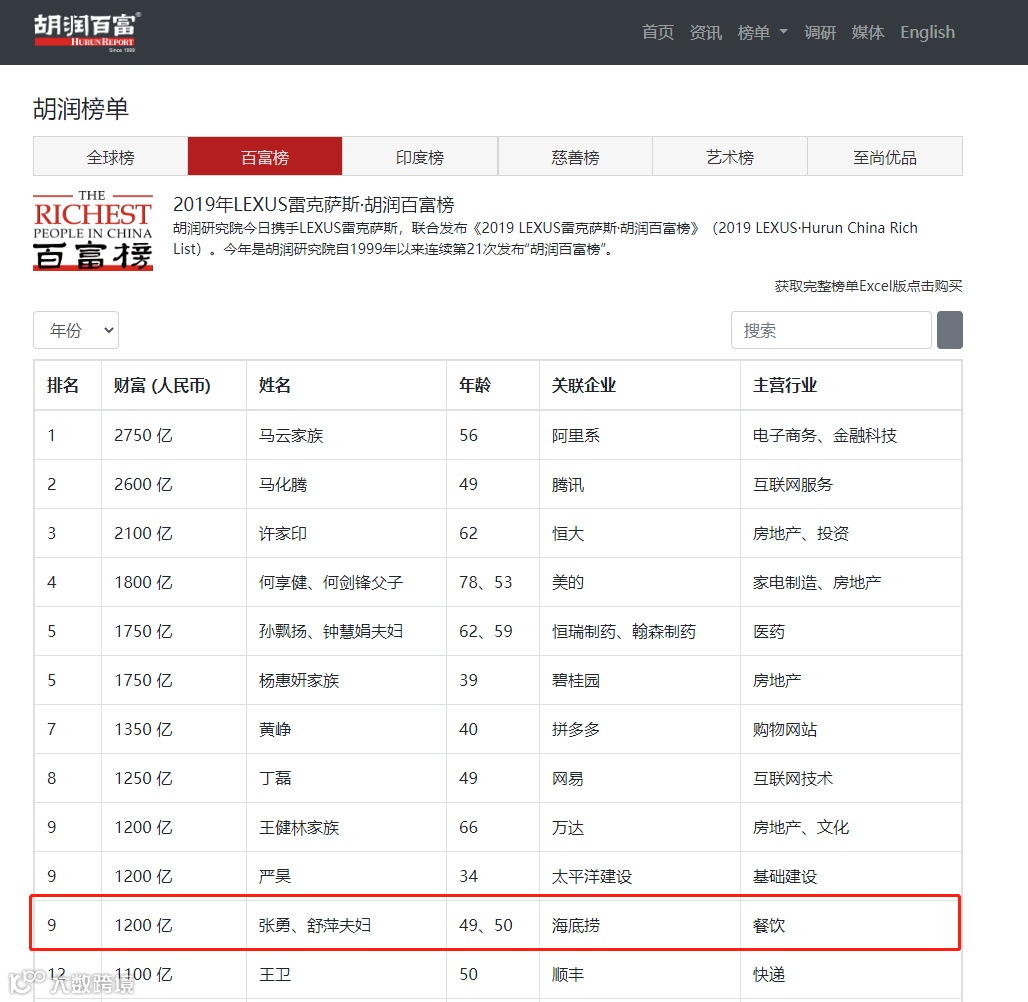Click the name 马化腾
The height and width of the screenshot is (1002, 1028).
click(283, 485)
